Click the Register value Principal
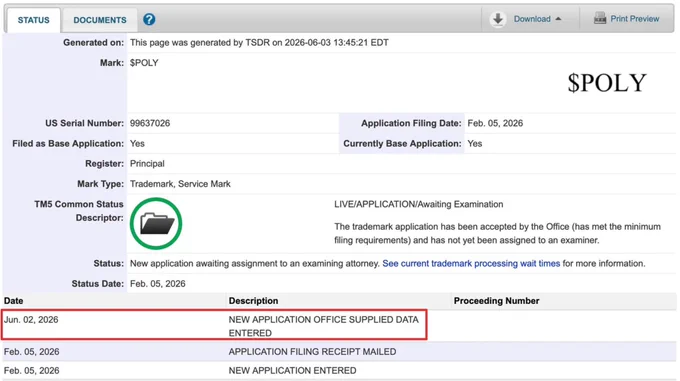Image resolution: width=680 pixels, height=381 pixels. point(147,163)
